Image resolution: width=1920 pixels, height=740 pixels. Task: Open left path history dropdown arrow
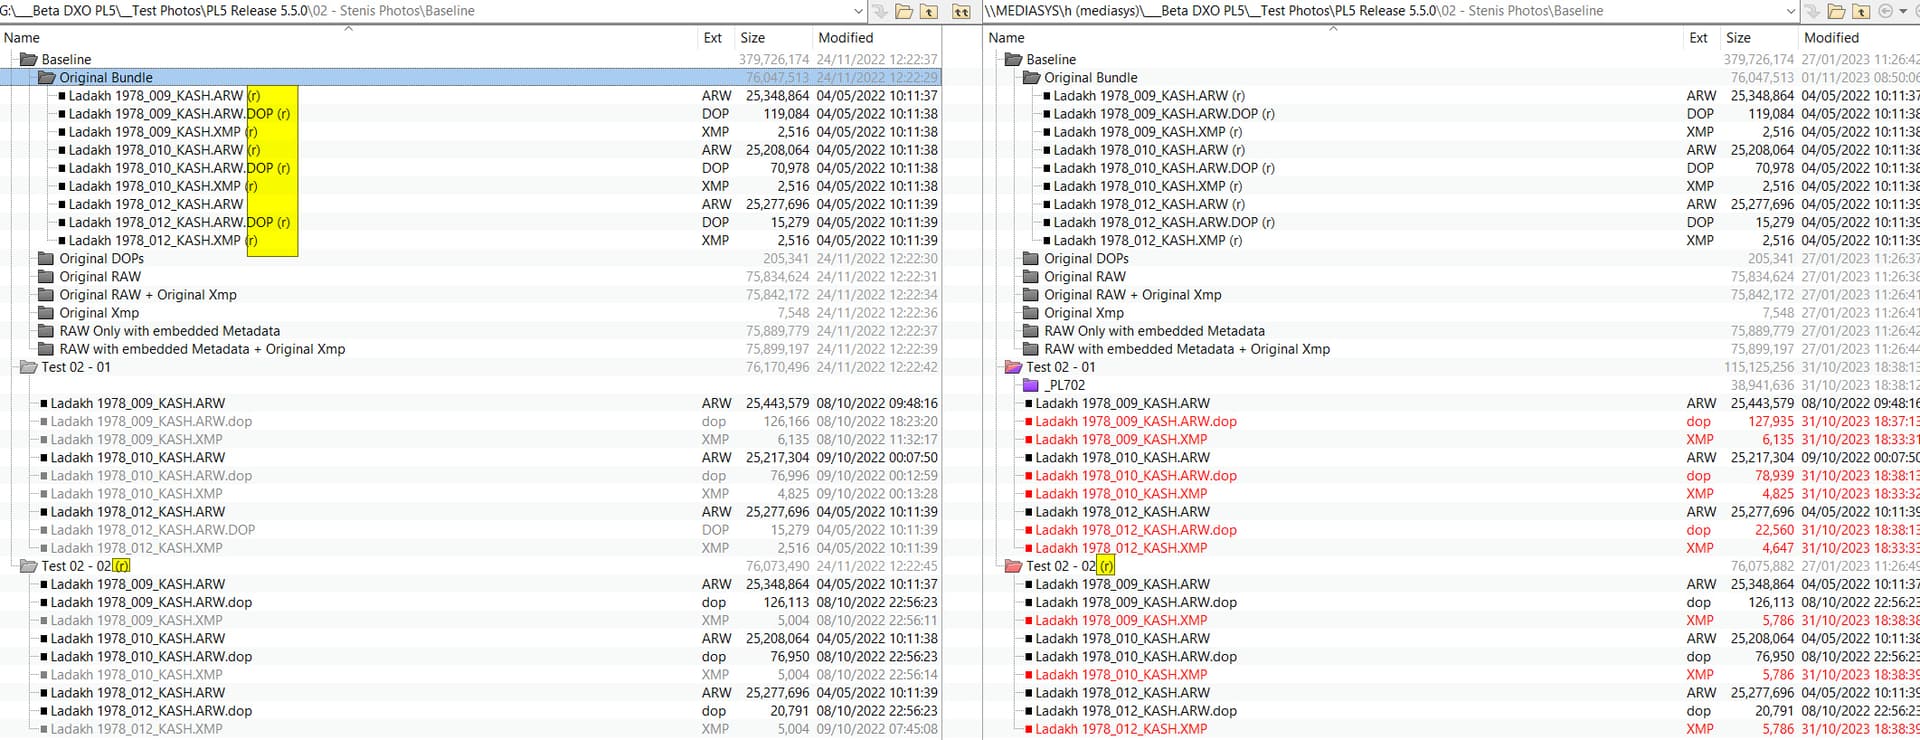pyautogui.click(x=858, y=11)
